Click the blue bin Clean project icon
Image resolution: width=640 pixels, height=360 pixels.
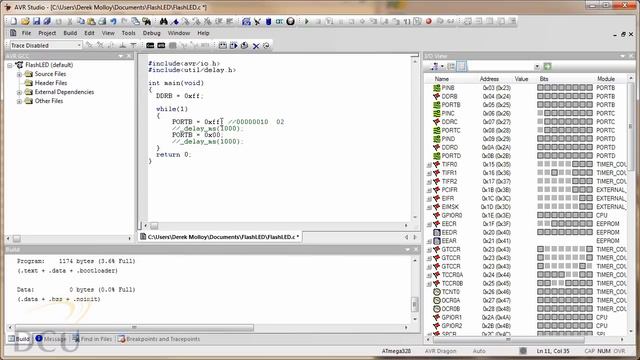268,21
